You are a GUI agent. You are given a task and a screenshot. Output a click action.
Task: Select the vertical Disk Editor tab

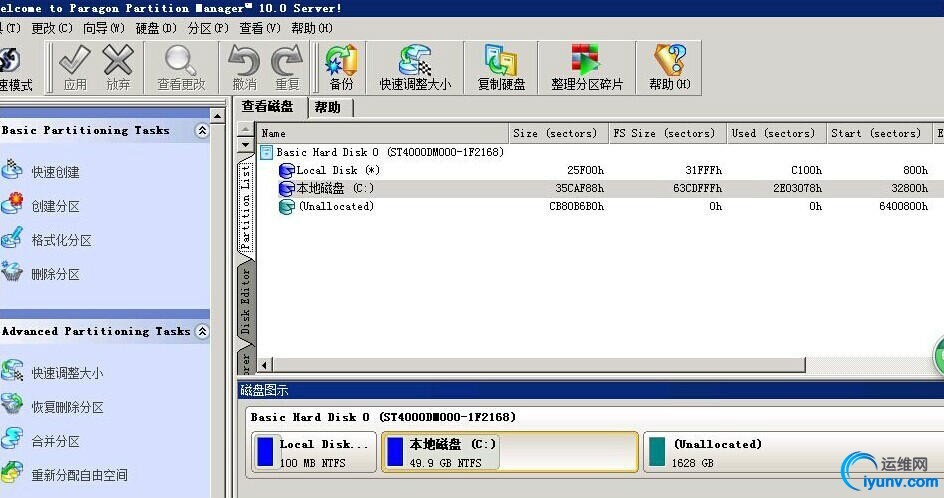click(x=246, y=301)
